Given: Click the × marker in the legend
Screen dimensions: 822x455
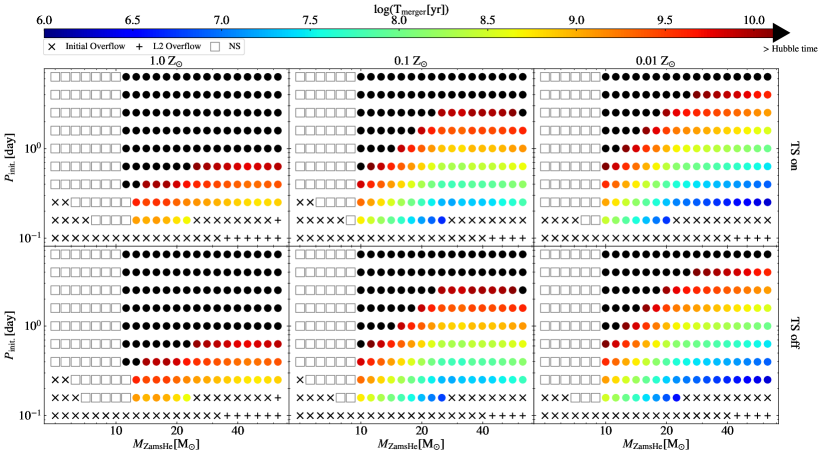Looking at the screenshot, I should [51, 47].
